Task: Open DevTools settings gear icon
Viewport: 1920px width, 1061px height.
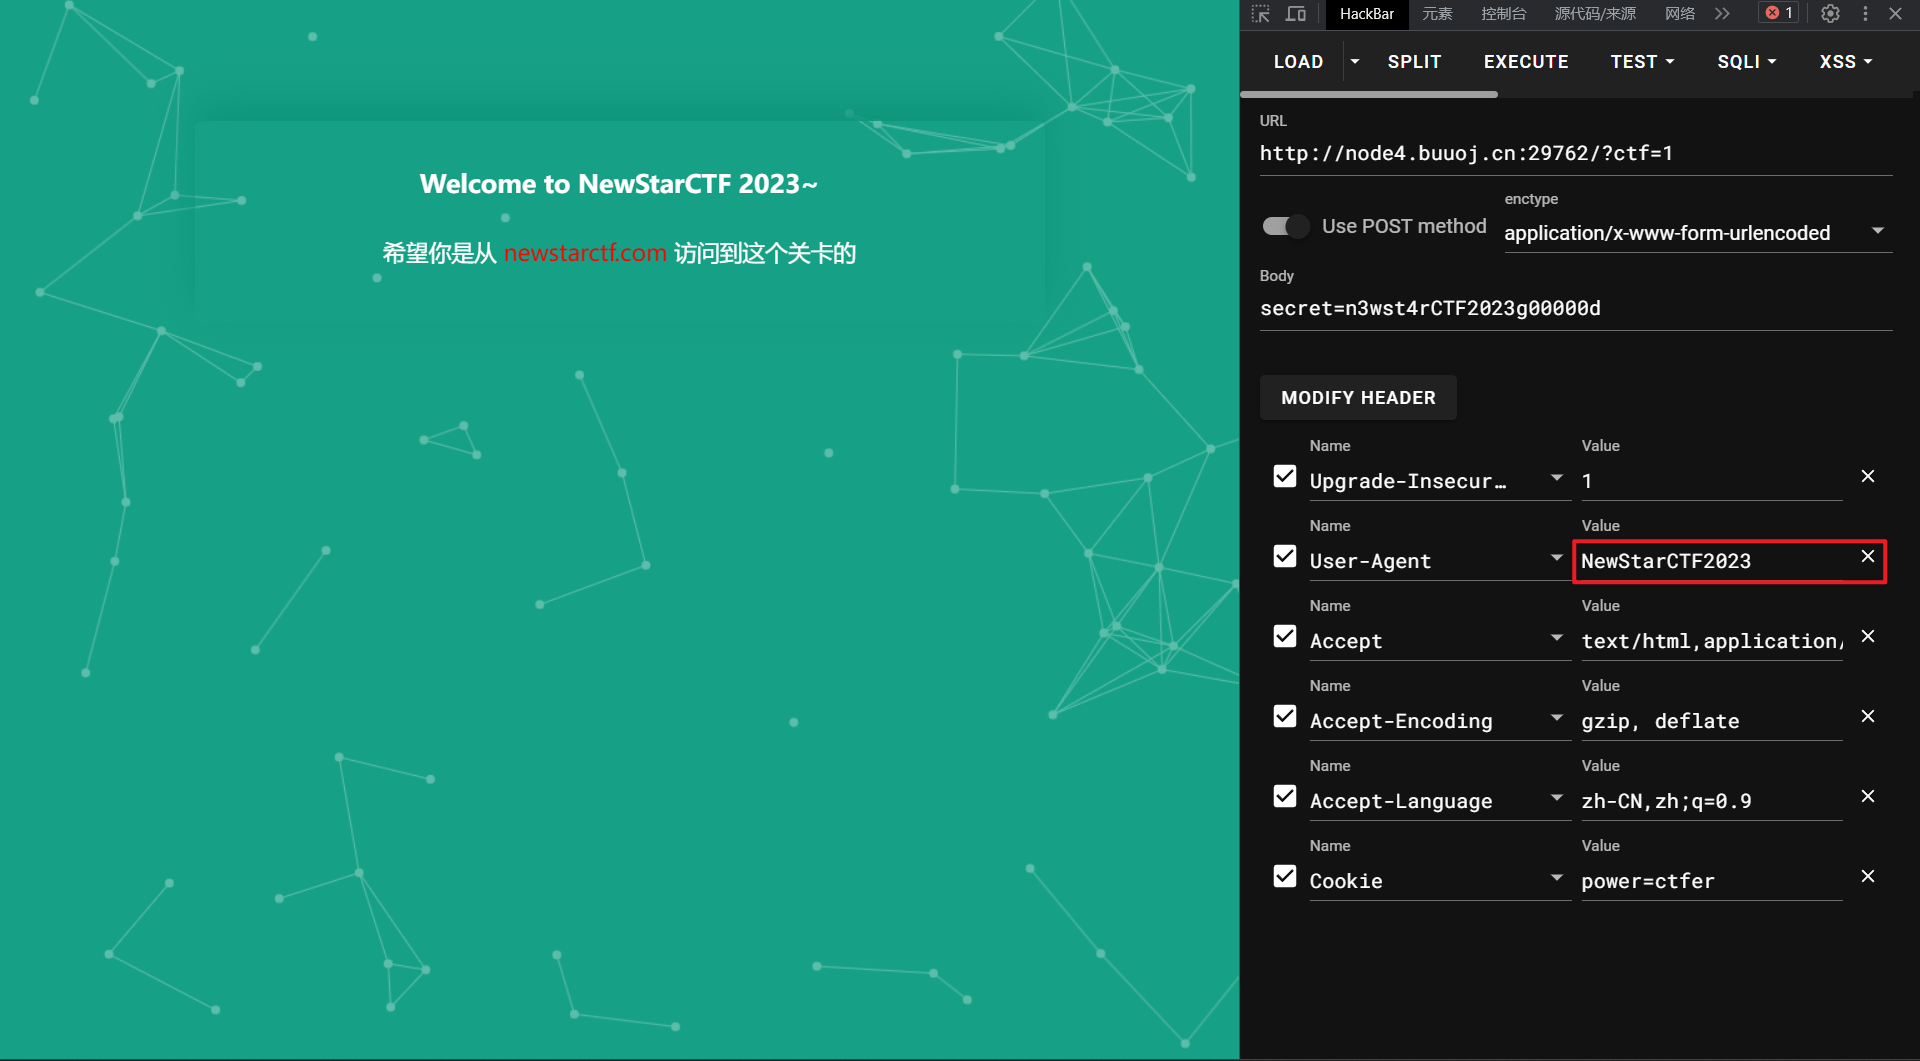Action: tap(1830, 14)
